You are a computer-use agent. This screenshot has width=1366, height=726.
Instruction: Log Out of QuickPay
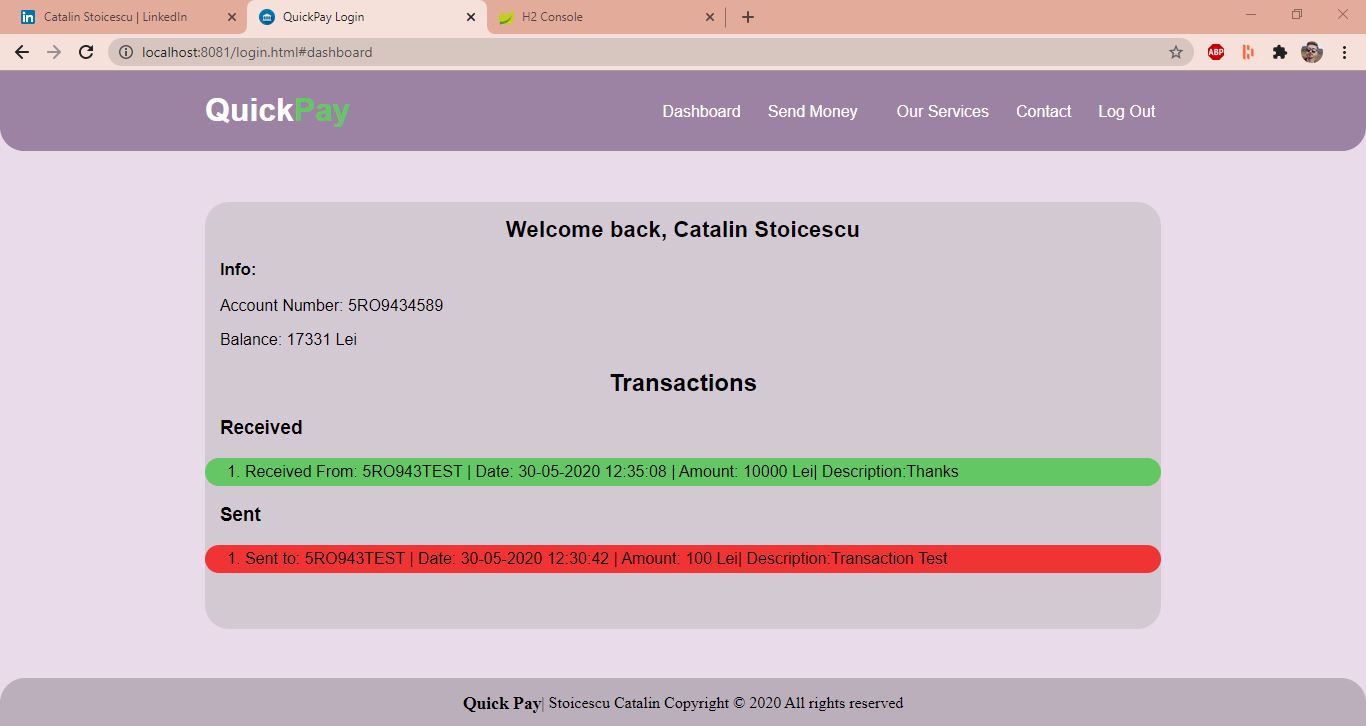1126,111
